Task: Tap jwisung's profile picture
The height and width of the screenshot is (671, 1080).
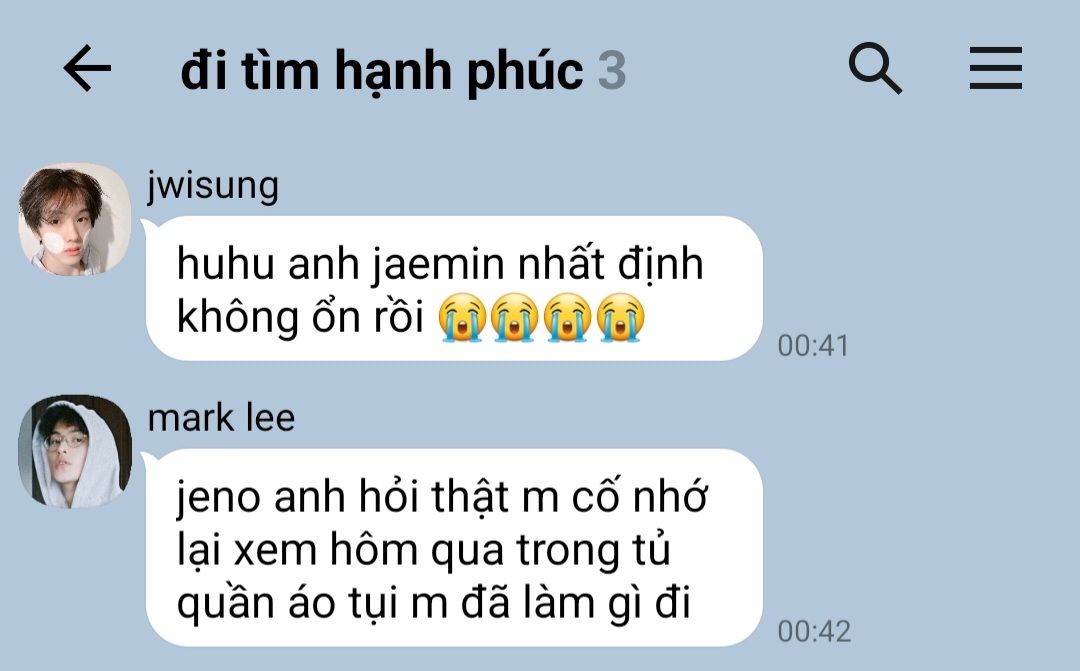Action: (74, 219)
